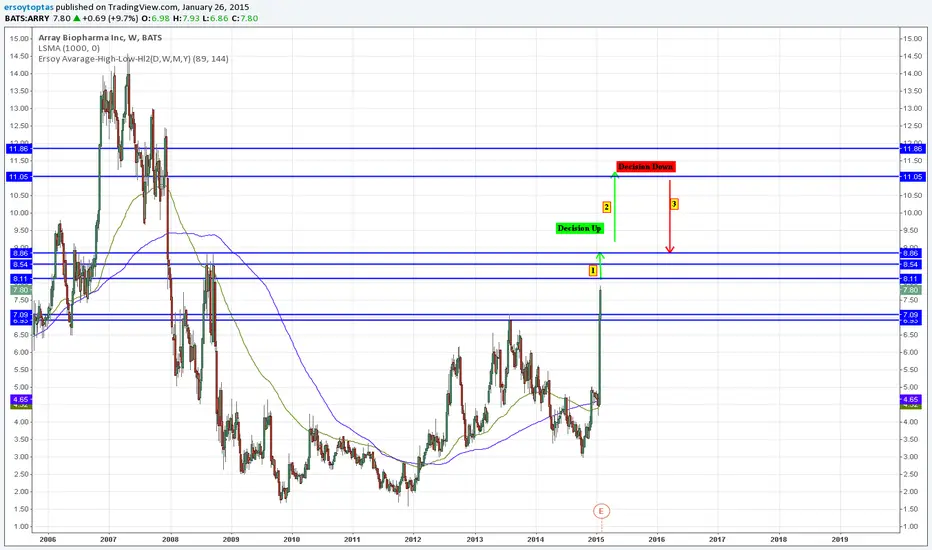Click the 11.05 level tag on left axis
Viewport: 932px width, 550px height.
(x=18, y=177)
